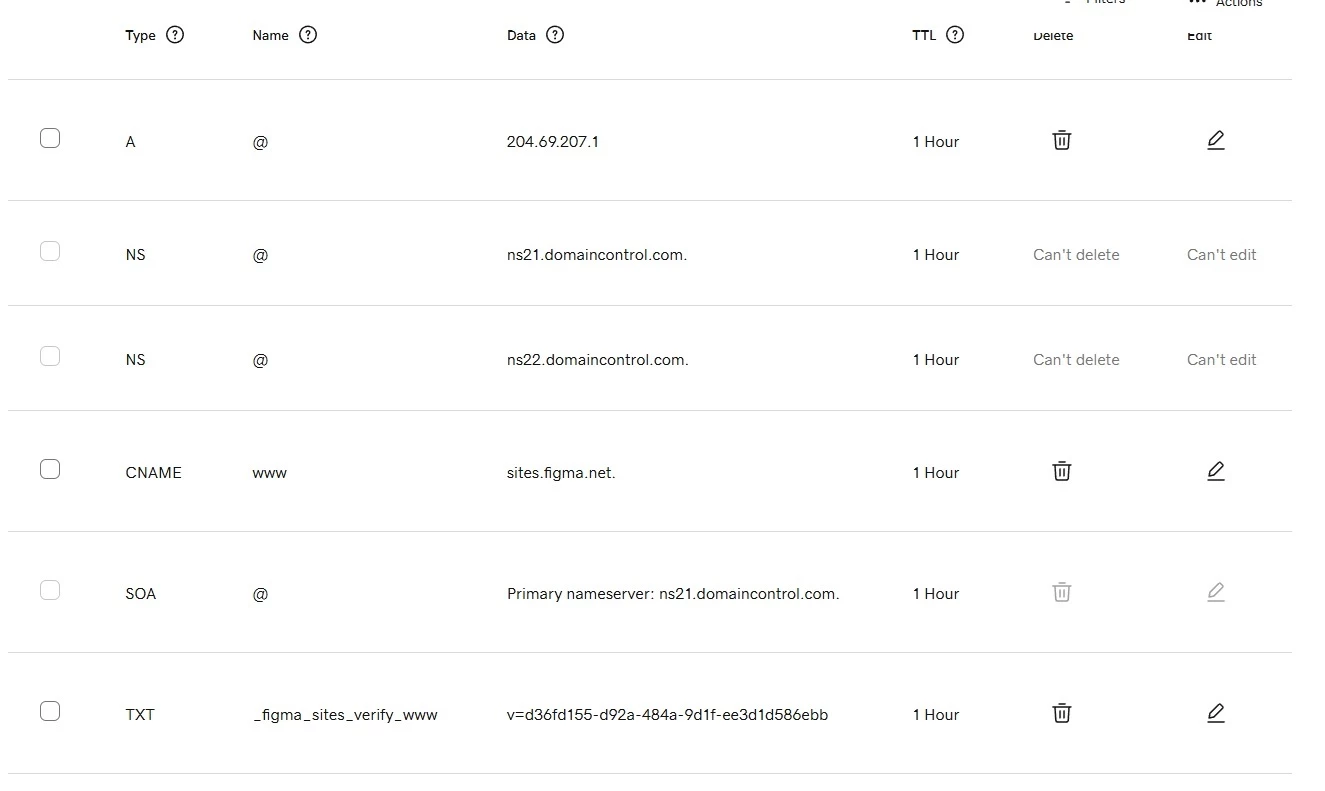Select the A record checkbox
Viewport: 1325px width, 791px height.
pyautogui.click(x=50, y=138)
